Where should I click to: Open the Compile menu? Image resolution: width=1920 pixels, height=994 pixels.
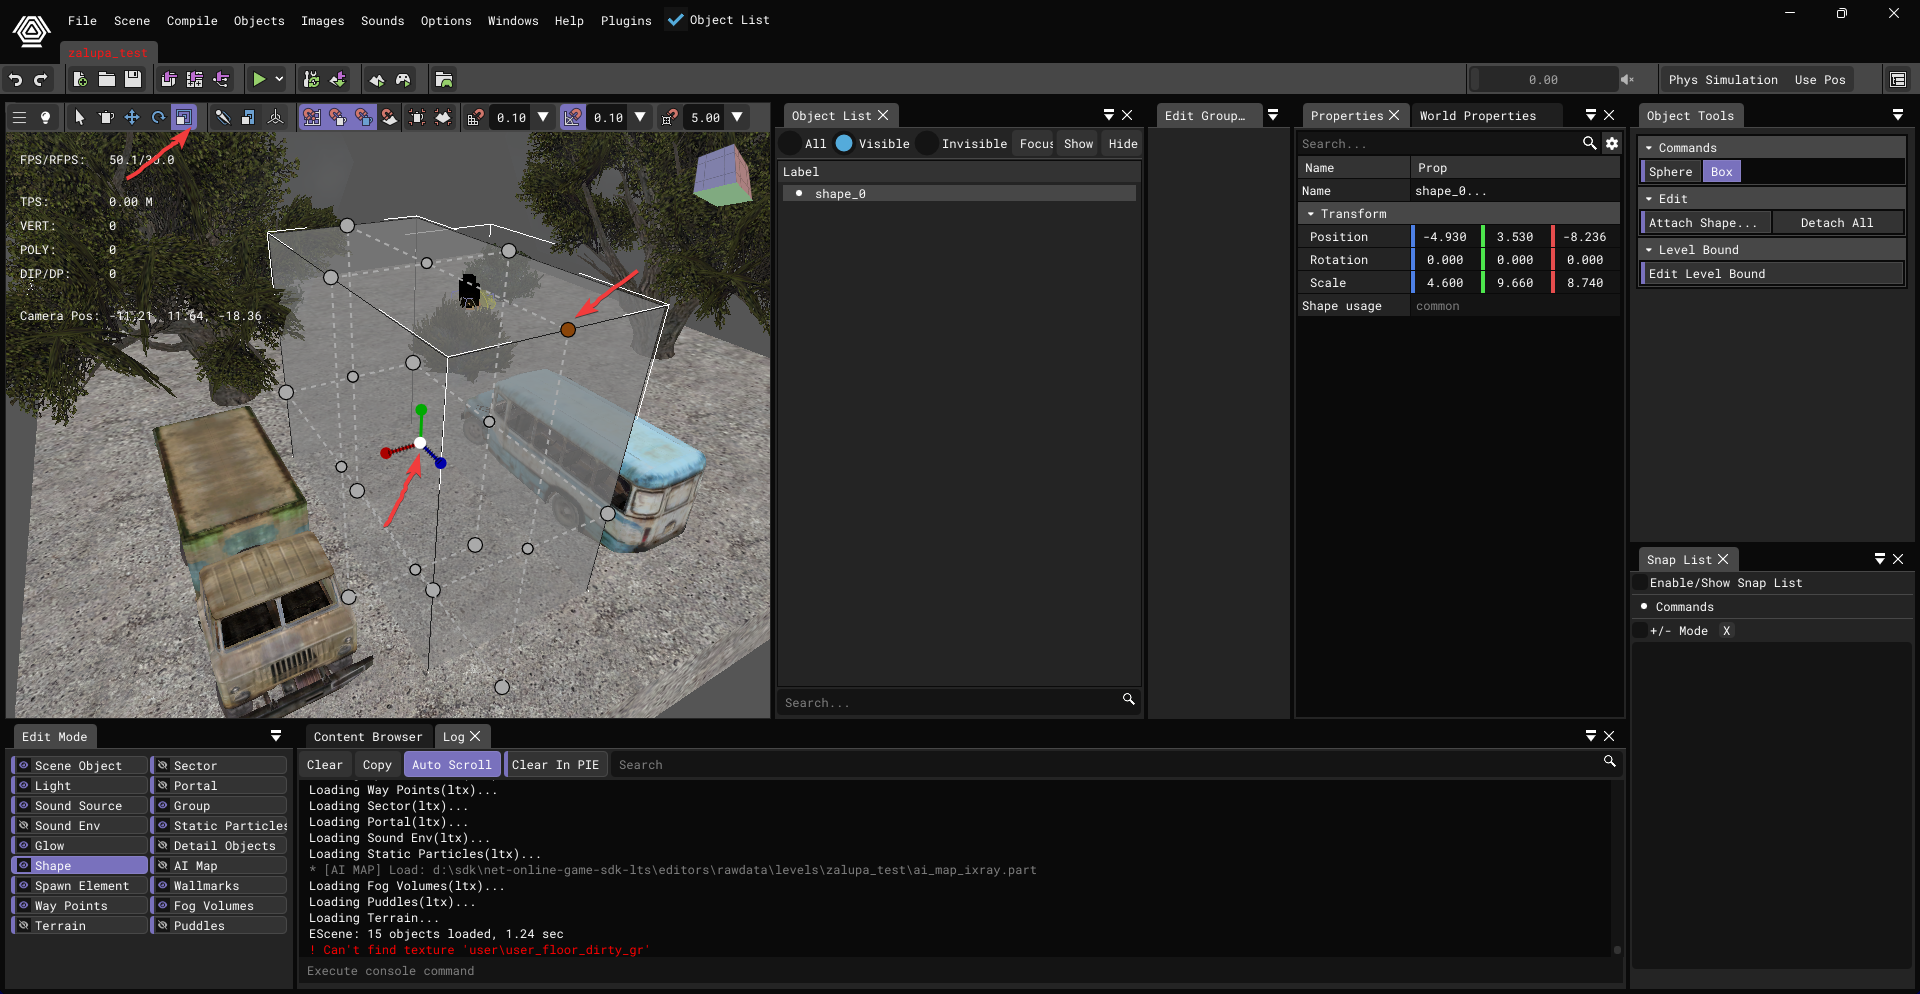[192, 20]
